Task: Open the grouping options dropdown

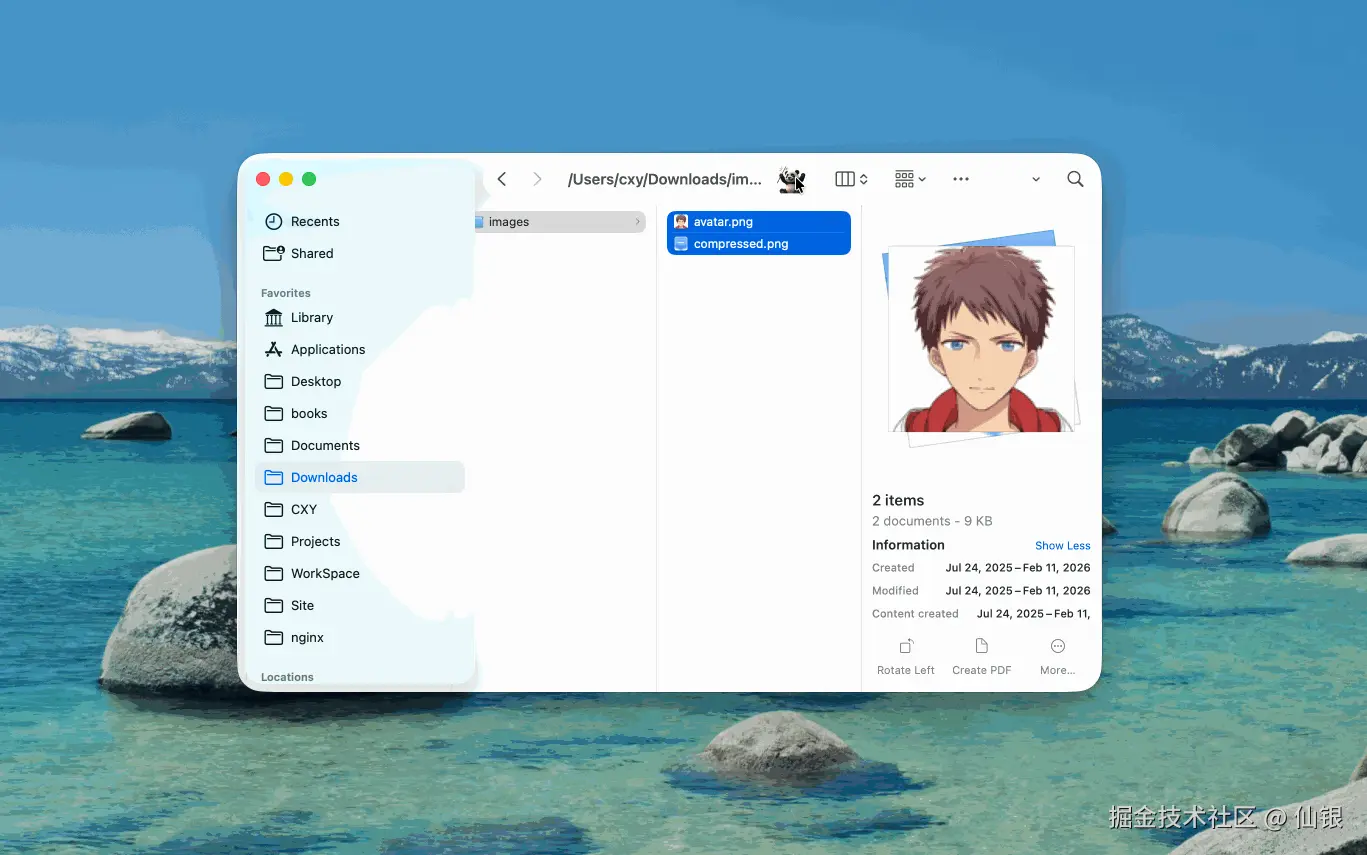Action: [908, 179]
